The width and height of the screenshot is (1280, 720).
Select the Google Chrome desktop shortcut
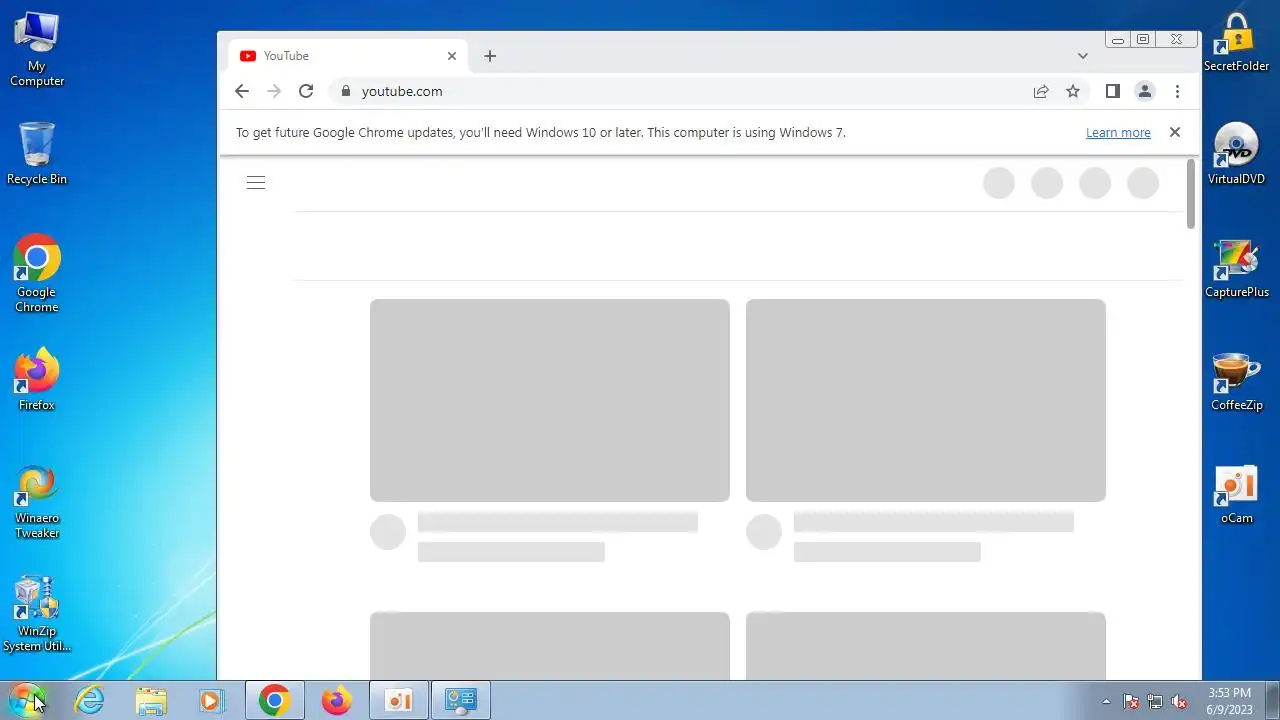coord(37,274)
